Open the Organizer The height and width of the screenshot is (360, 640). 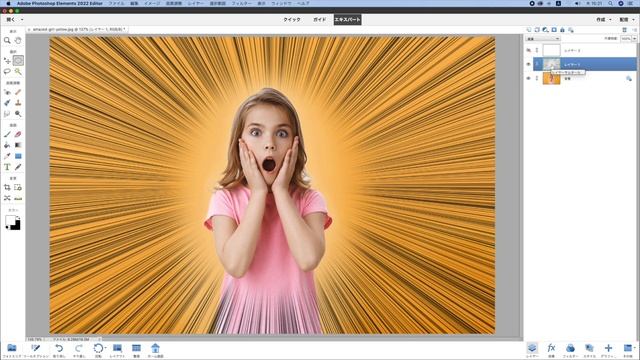(x=136, y=350)
